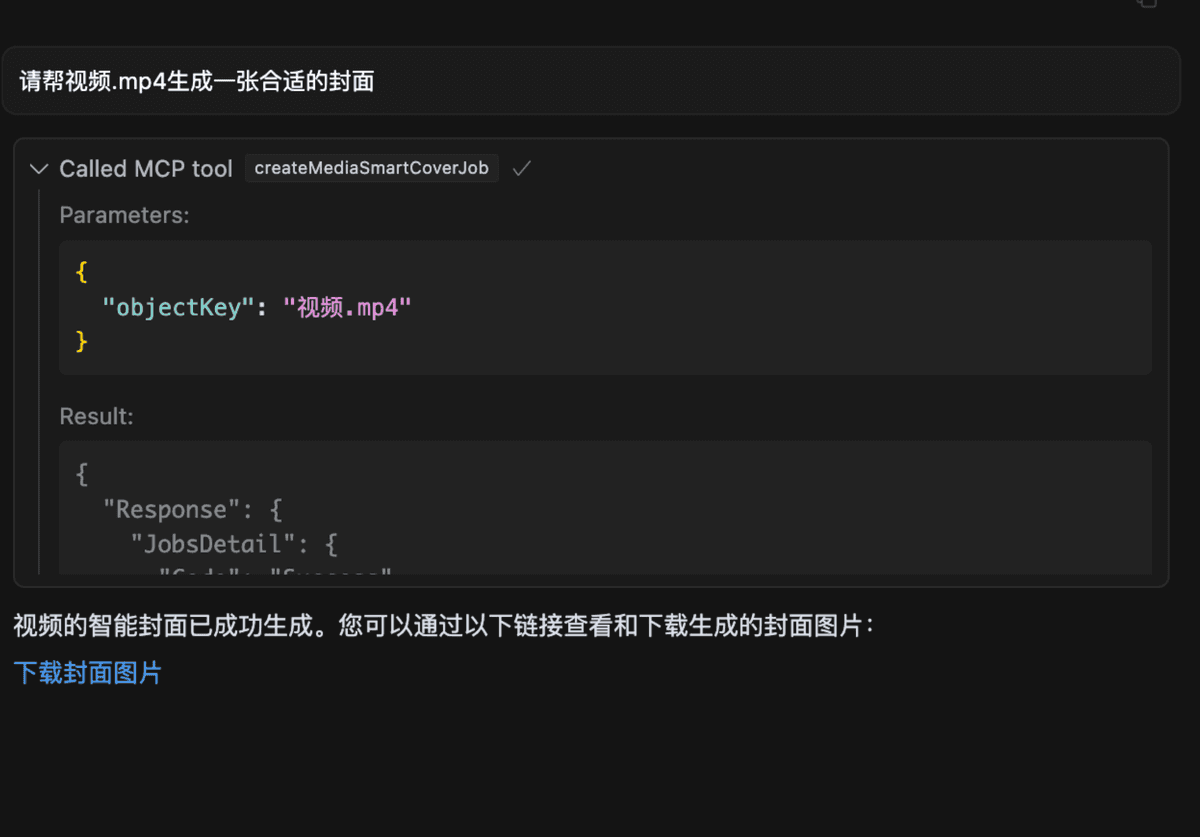
Task: Click the copy icon at top edge
Action: [1147, 3]
